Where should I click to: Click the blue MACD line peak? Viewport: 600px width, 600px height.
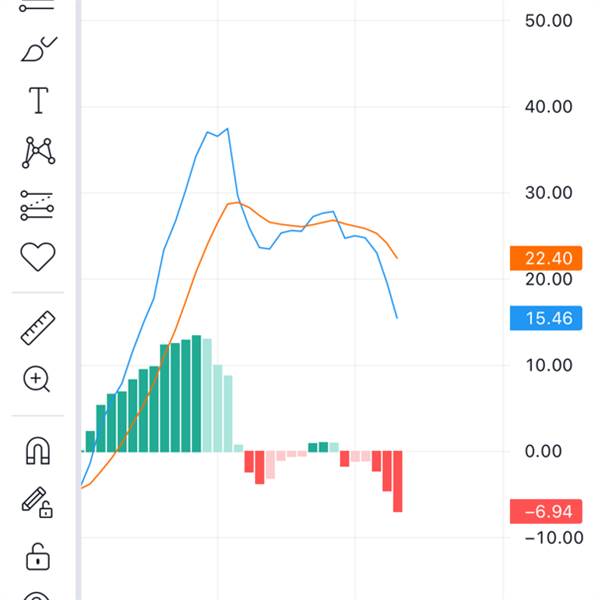[x=227, y=129]
